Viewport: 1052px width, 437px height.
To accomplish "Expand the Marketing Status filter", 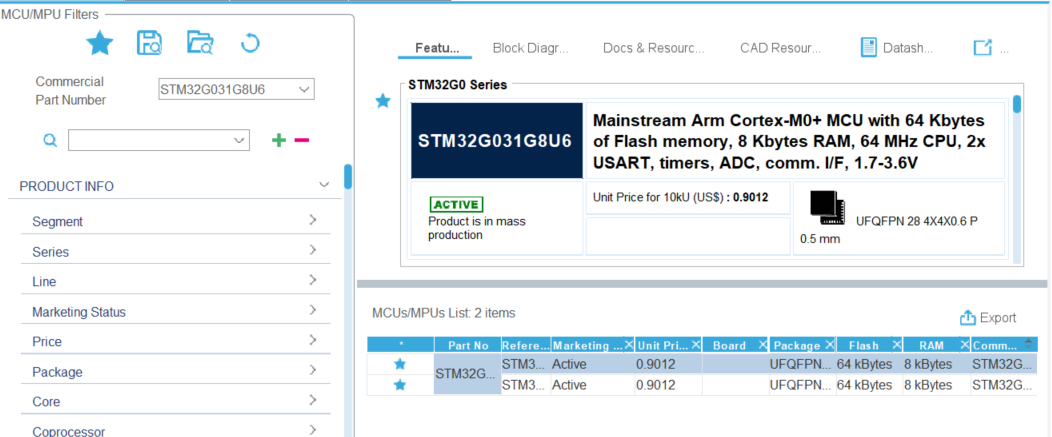I will [x=313, y=310].
